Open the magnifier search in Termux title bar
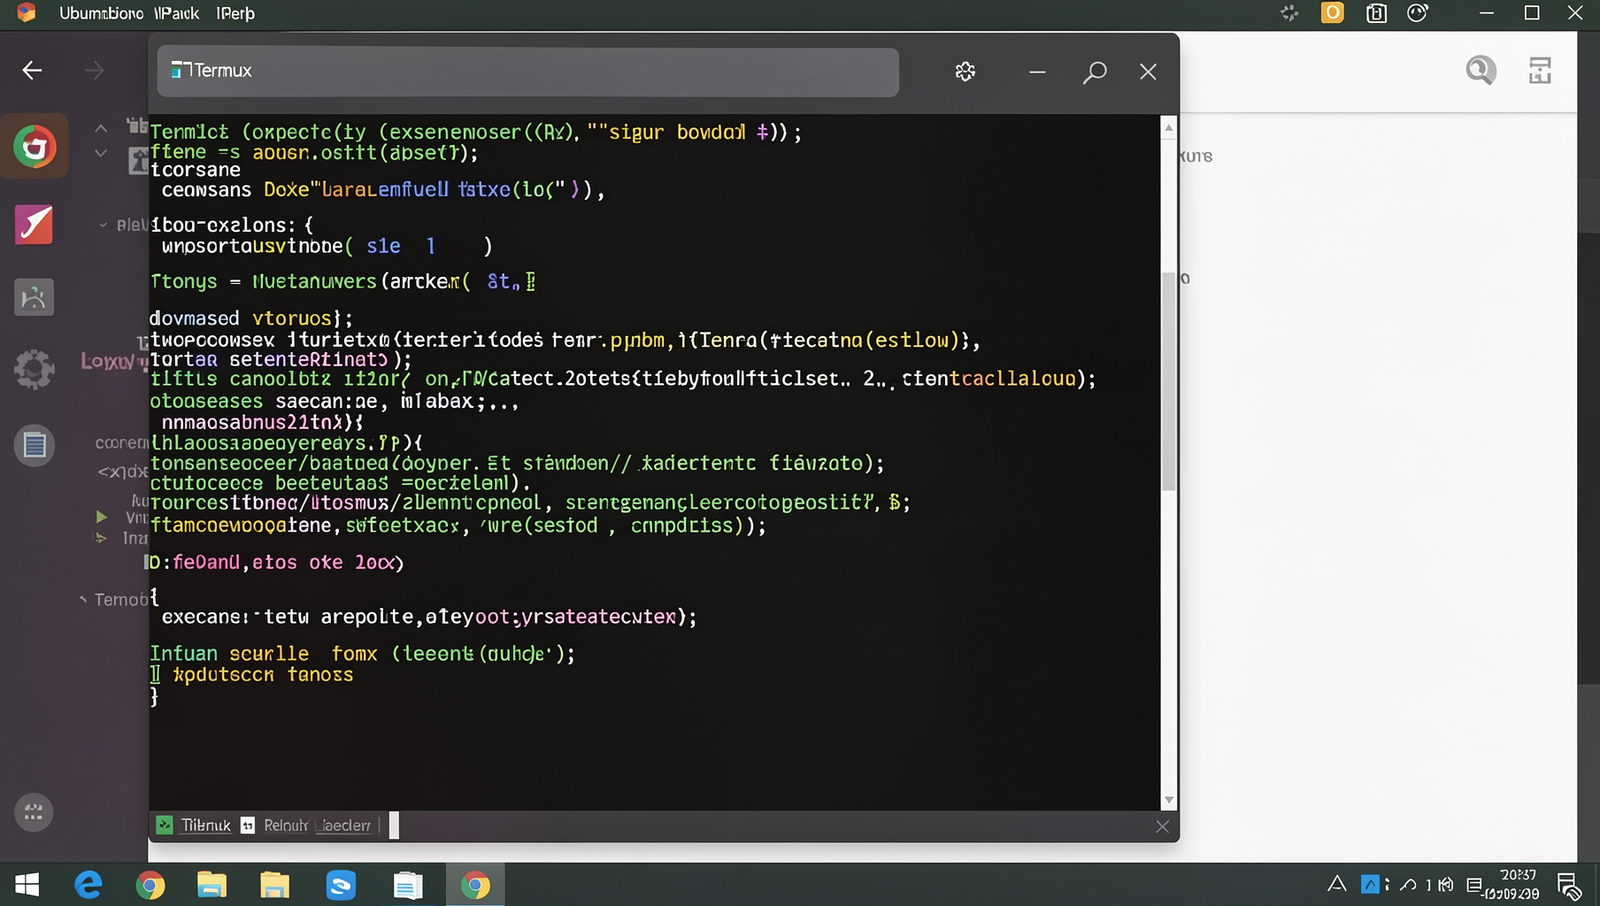 tap(1095, 72)
